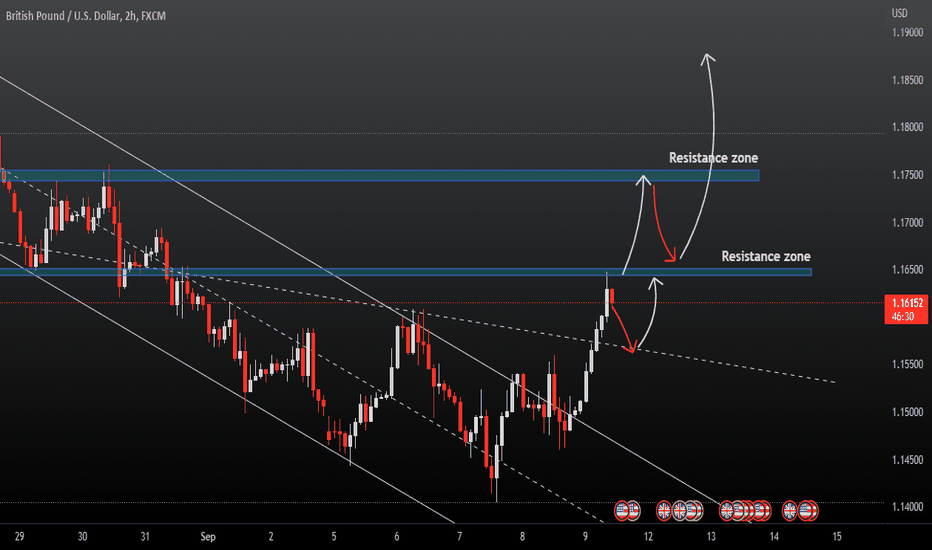This screenshot has width=932, height=550.
Task: Click the 46:30 bar countdown timer
Action: coord(903,316)
